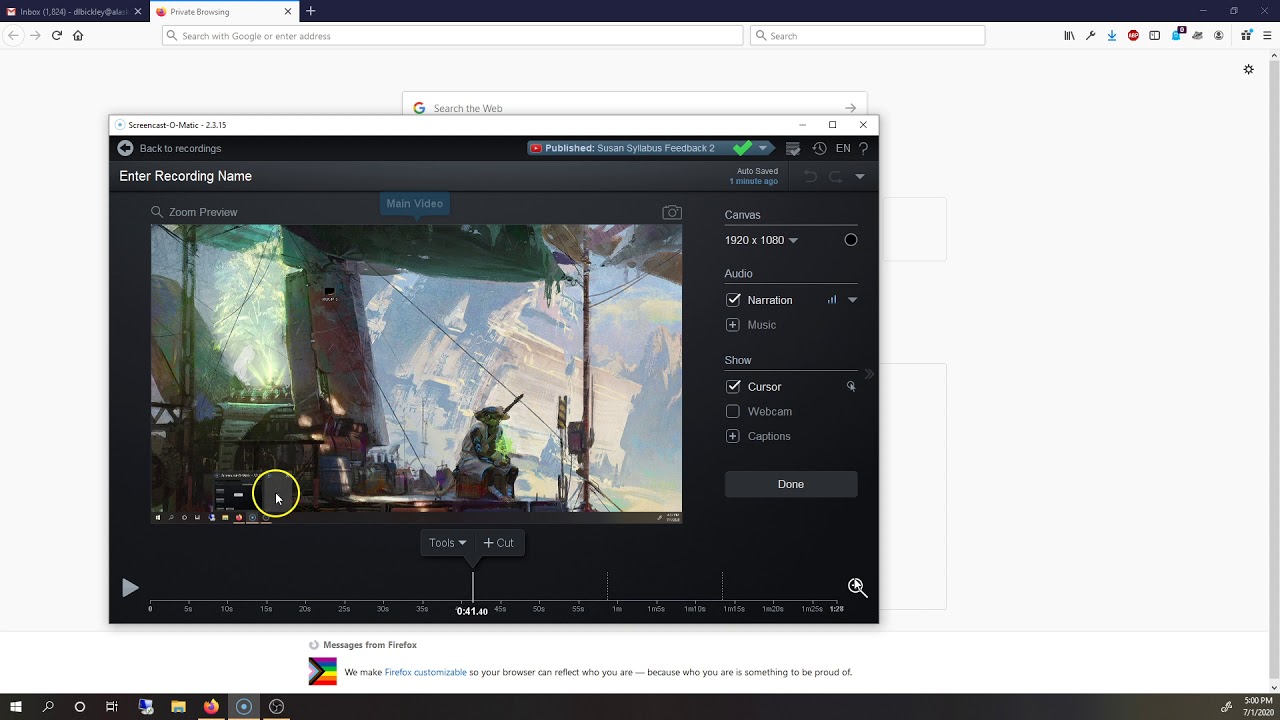Click the Enter Recording Name field
1280x720 pixels.
tap(186, 176)
